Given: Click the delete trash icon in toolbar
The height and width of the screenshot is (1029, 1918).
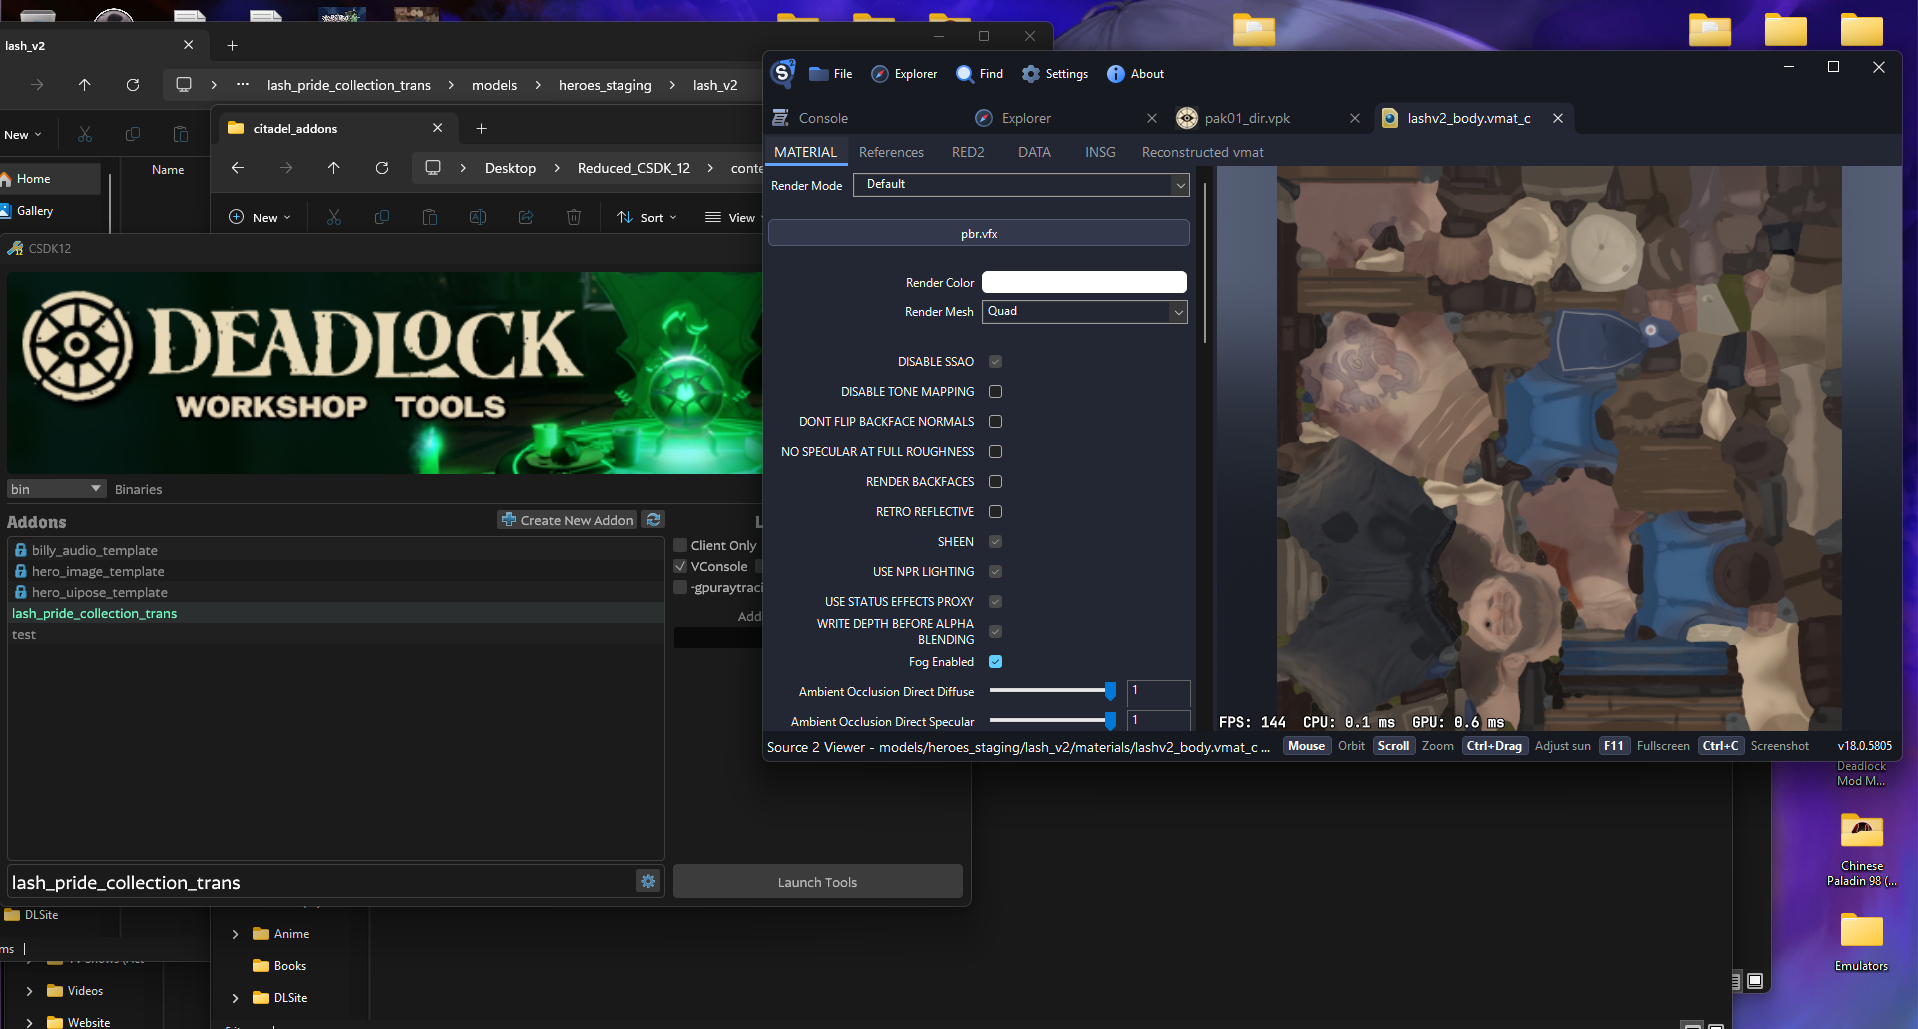Looking at the screenshot, I should point(574,217).
